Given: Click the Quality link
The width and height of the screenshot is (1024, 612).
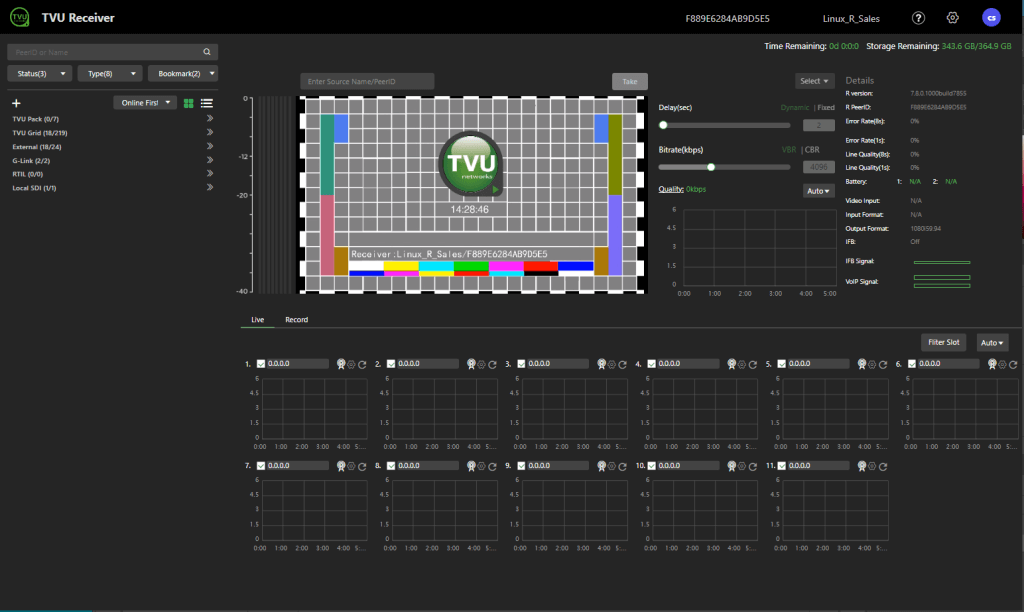Looking at the screenshot, I should click(671, 189).
